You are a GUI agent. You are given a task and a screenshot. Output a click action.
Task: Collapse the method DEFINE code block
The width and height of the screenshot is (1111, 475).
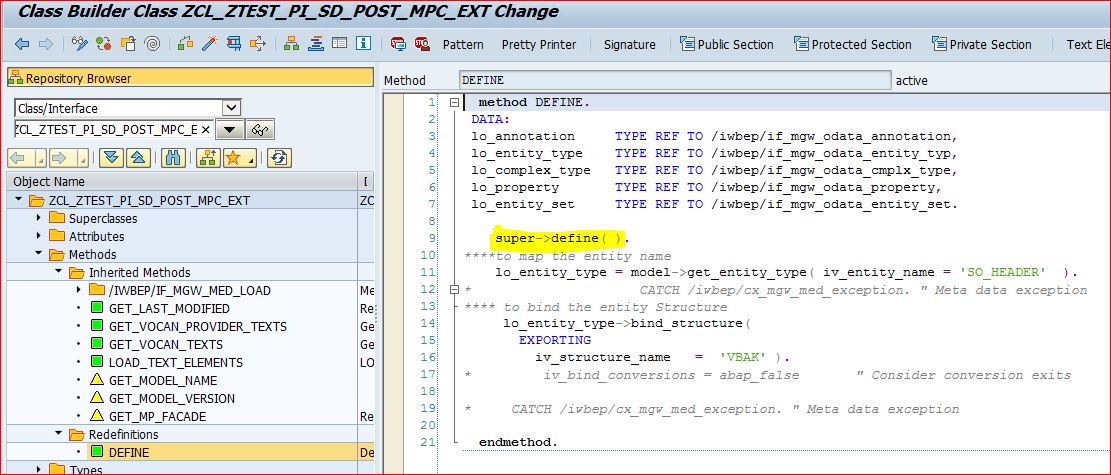point(454,103)
